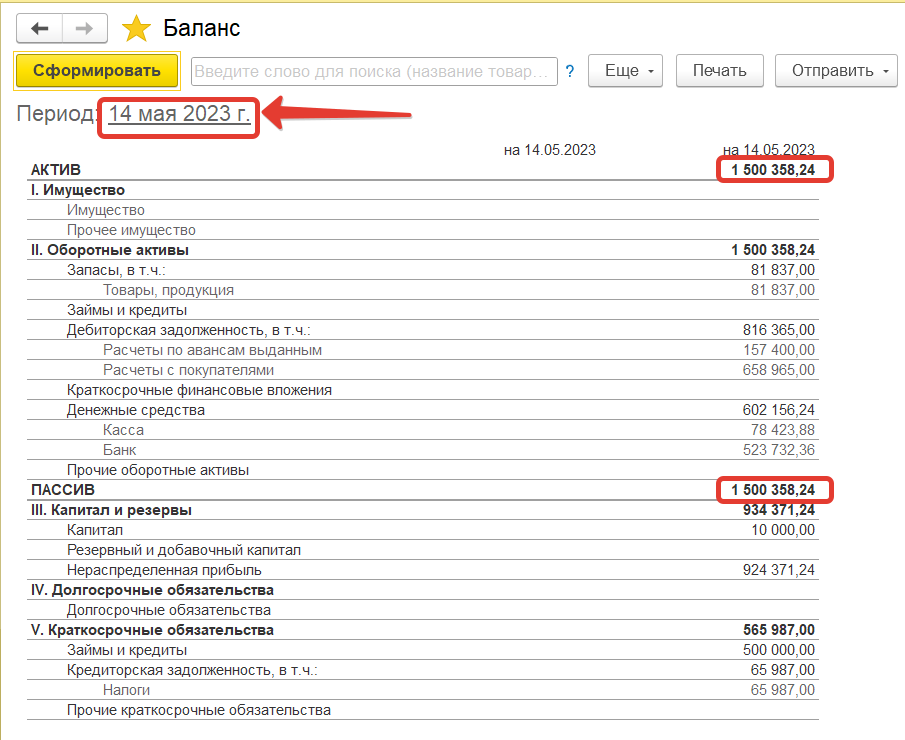905x740 pixels.
Task: Select the Запасы, в т.ч. row
Action: click(x=116, y=270)
